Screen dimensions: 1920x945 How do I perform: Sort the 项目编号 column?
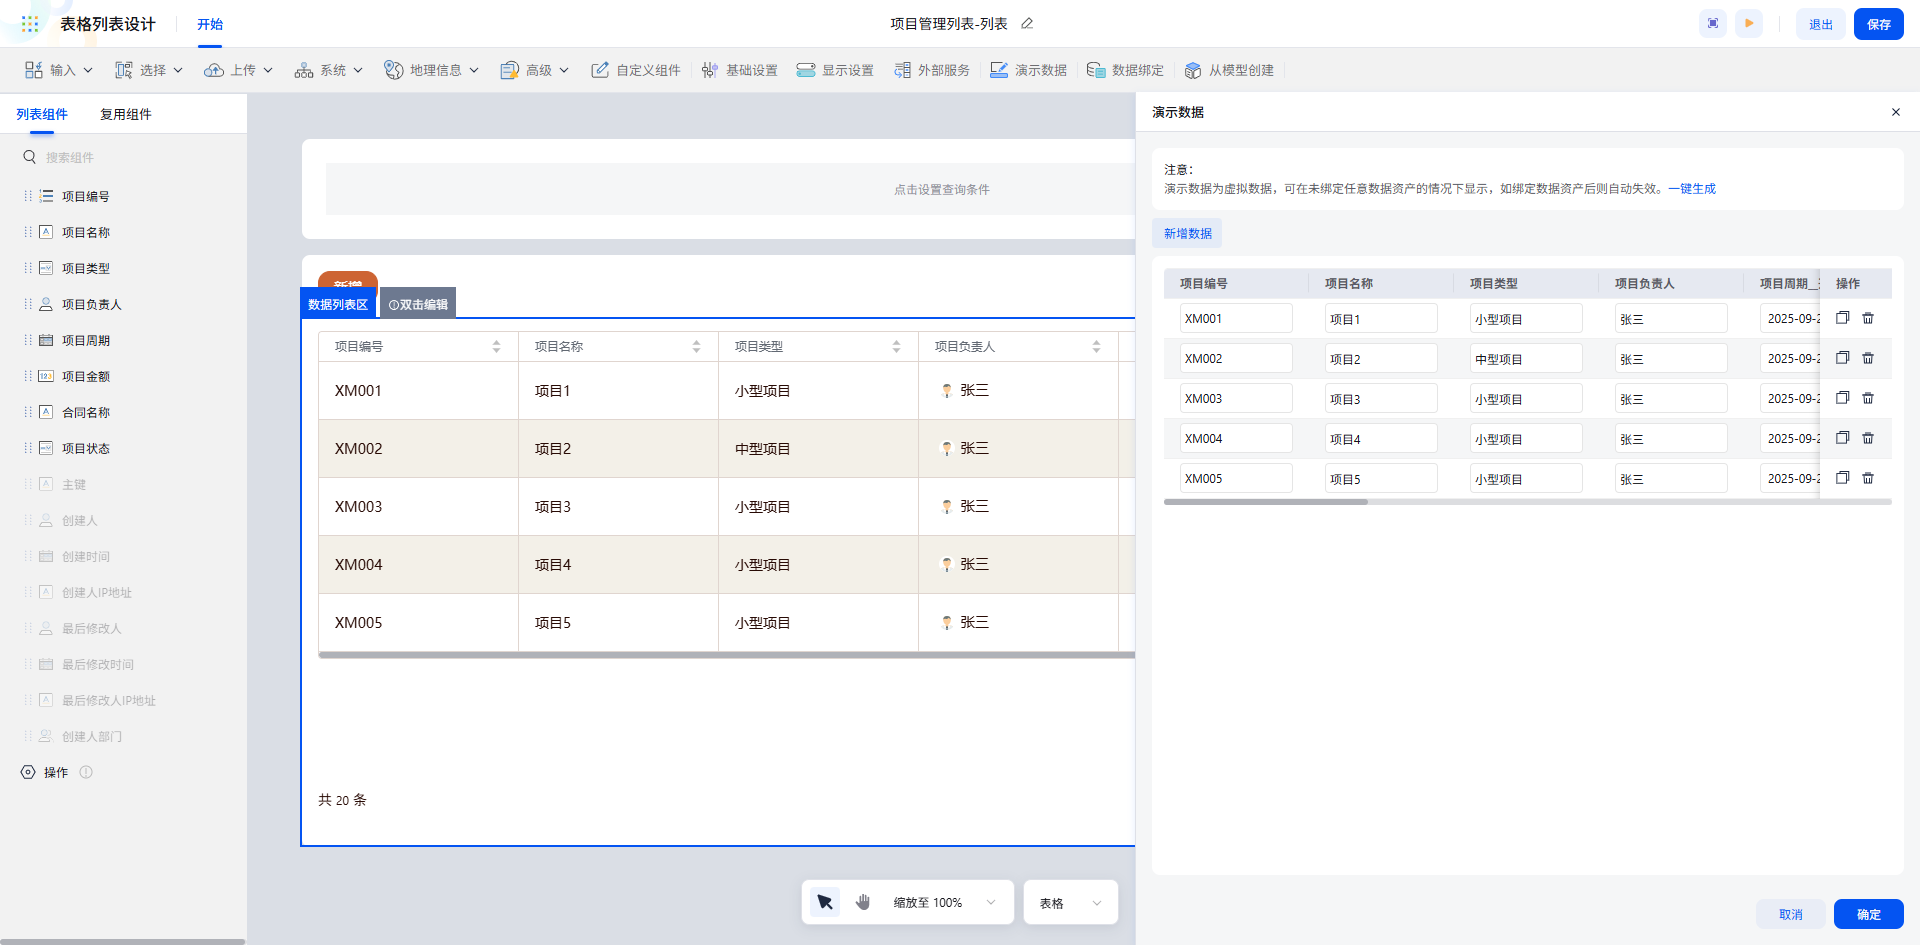pos(496,347)
